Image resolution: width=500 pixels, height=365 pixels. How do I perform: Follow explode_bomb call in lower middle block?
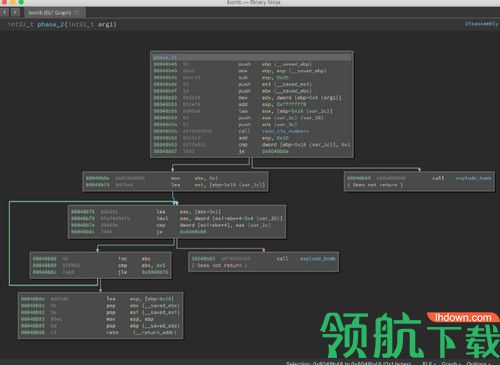coord(318,258)
